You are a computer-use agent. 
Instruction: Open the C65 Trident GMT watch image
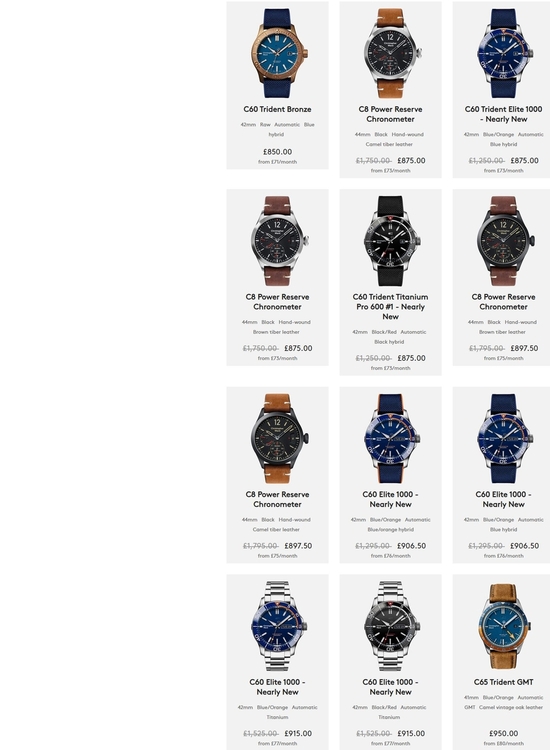pyautogui.click(x=504, y=626)
